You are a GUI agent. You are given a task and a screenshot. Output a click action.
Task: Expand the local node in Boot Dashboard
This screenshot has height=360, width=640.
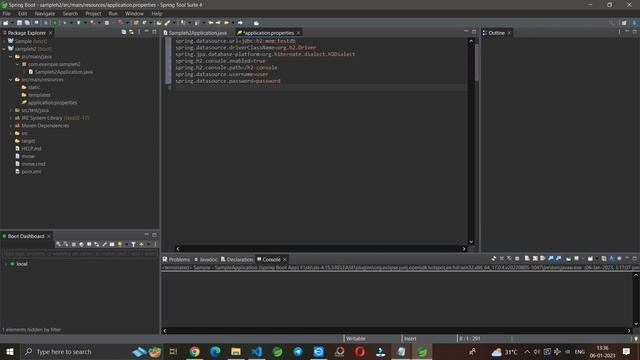click(6, 264)
